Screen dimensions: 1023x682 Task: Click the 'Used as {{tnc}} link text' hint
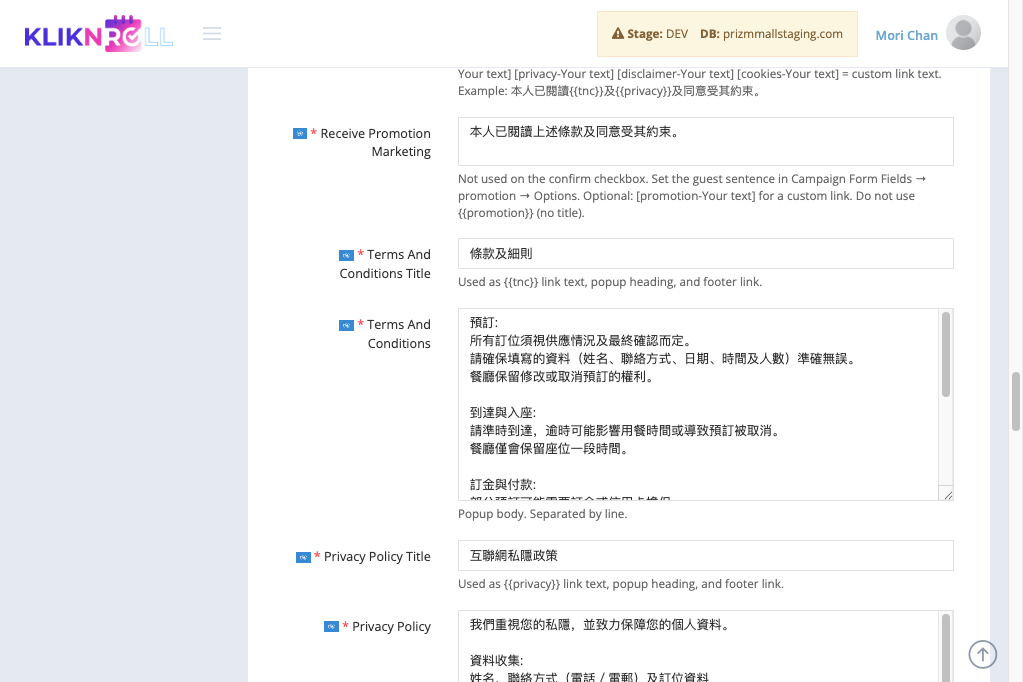coord(610,282)
